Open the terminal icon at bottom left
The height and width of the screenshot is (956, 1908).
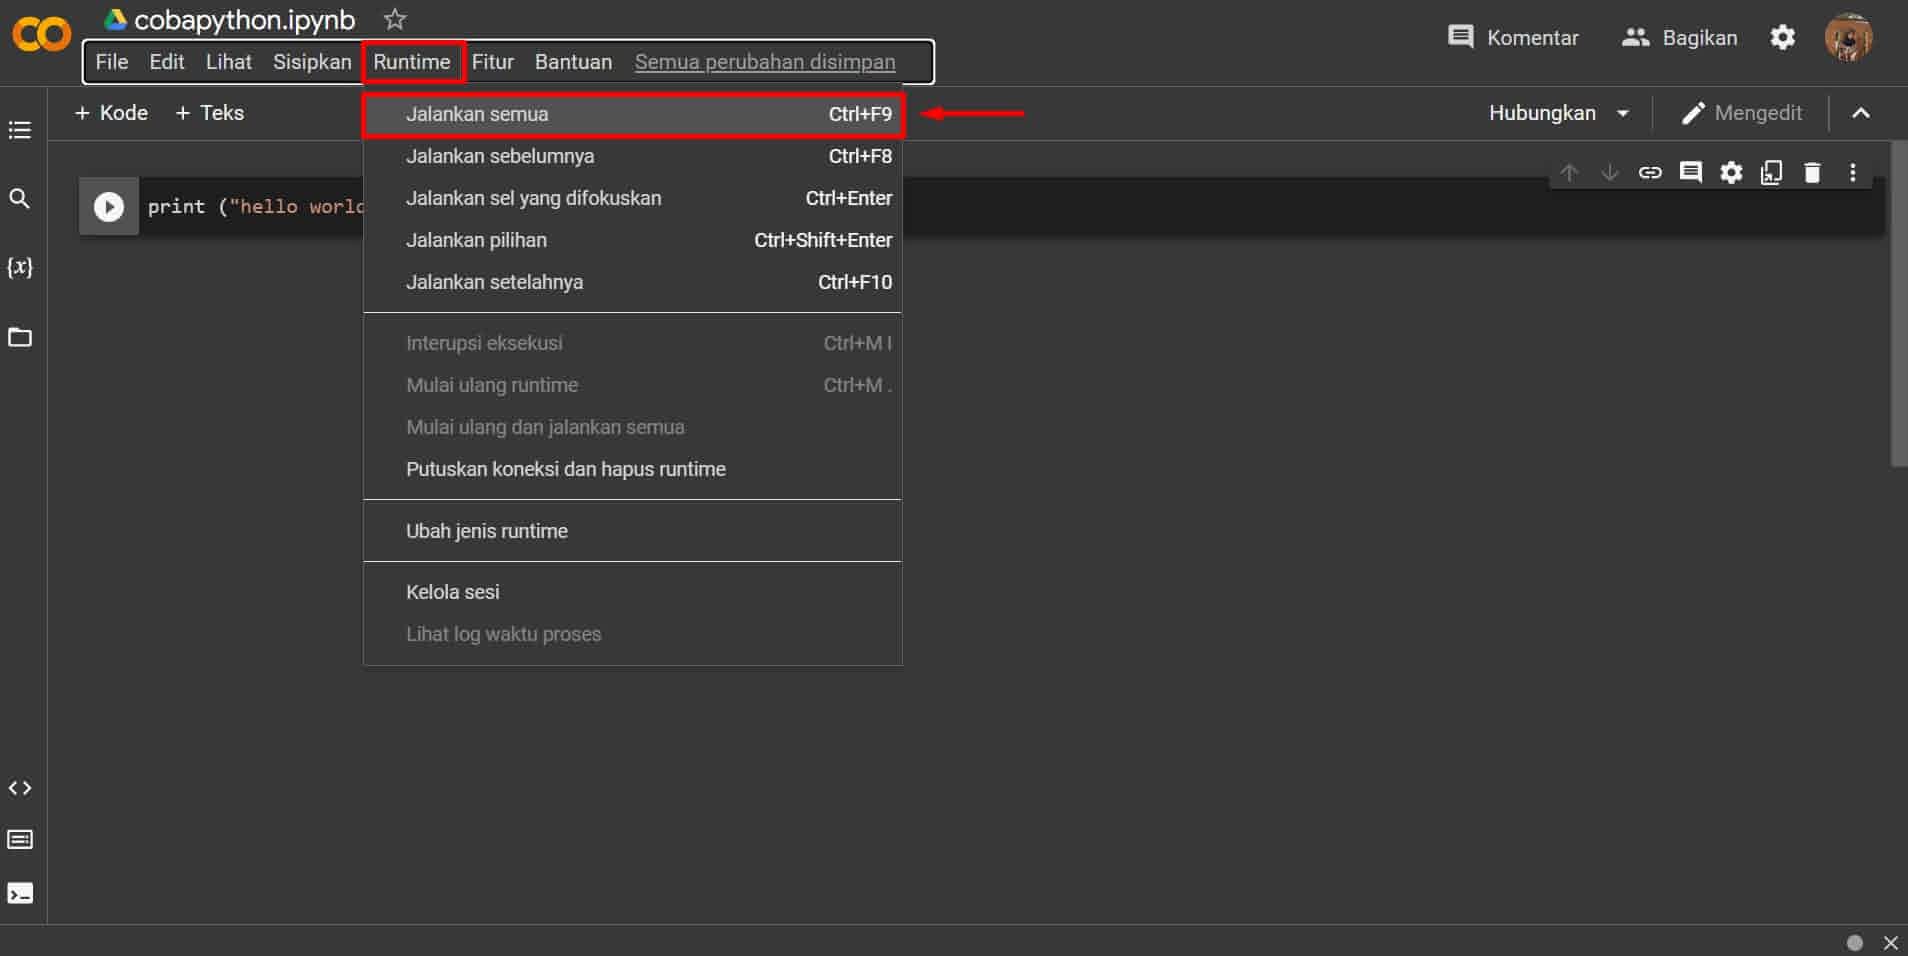pos(20,893)
